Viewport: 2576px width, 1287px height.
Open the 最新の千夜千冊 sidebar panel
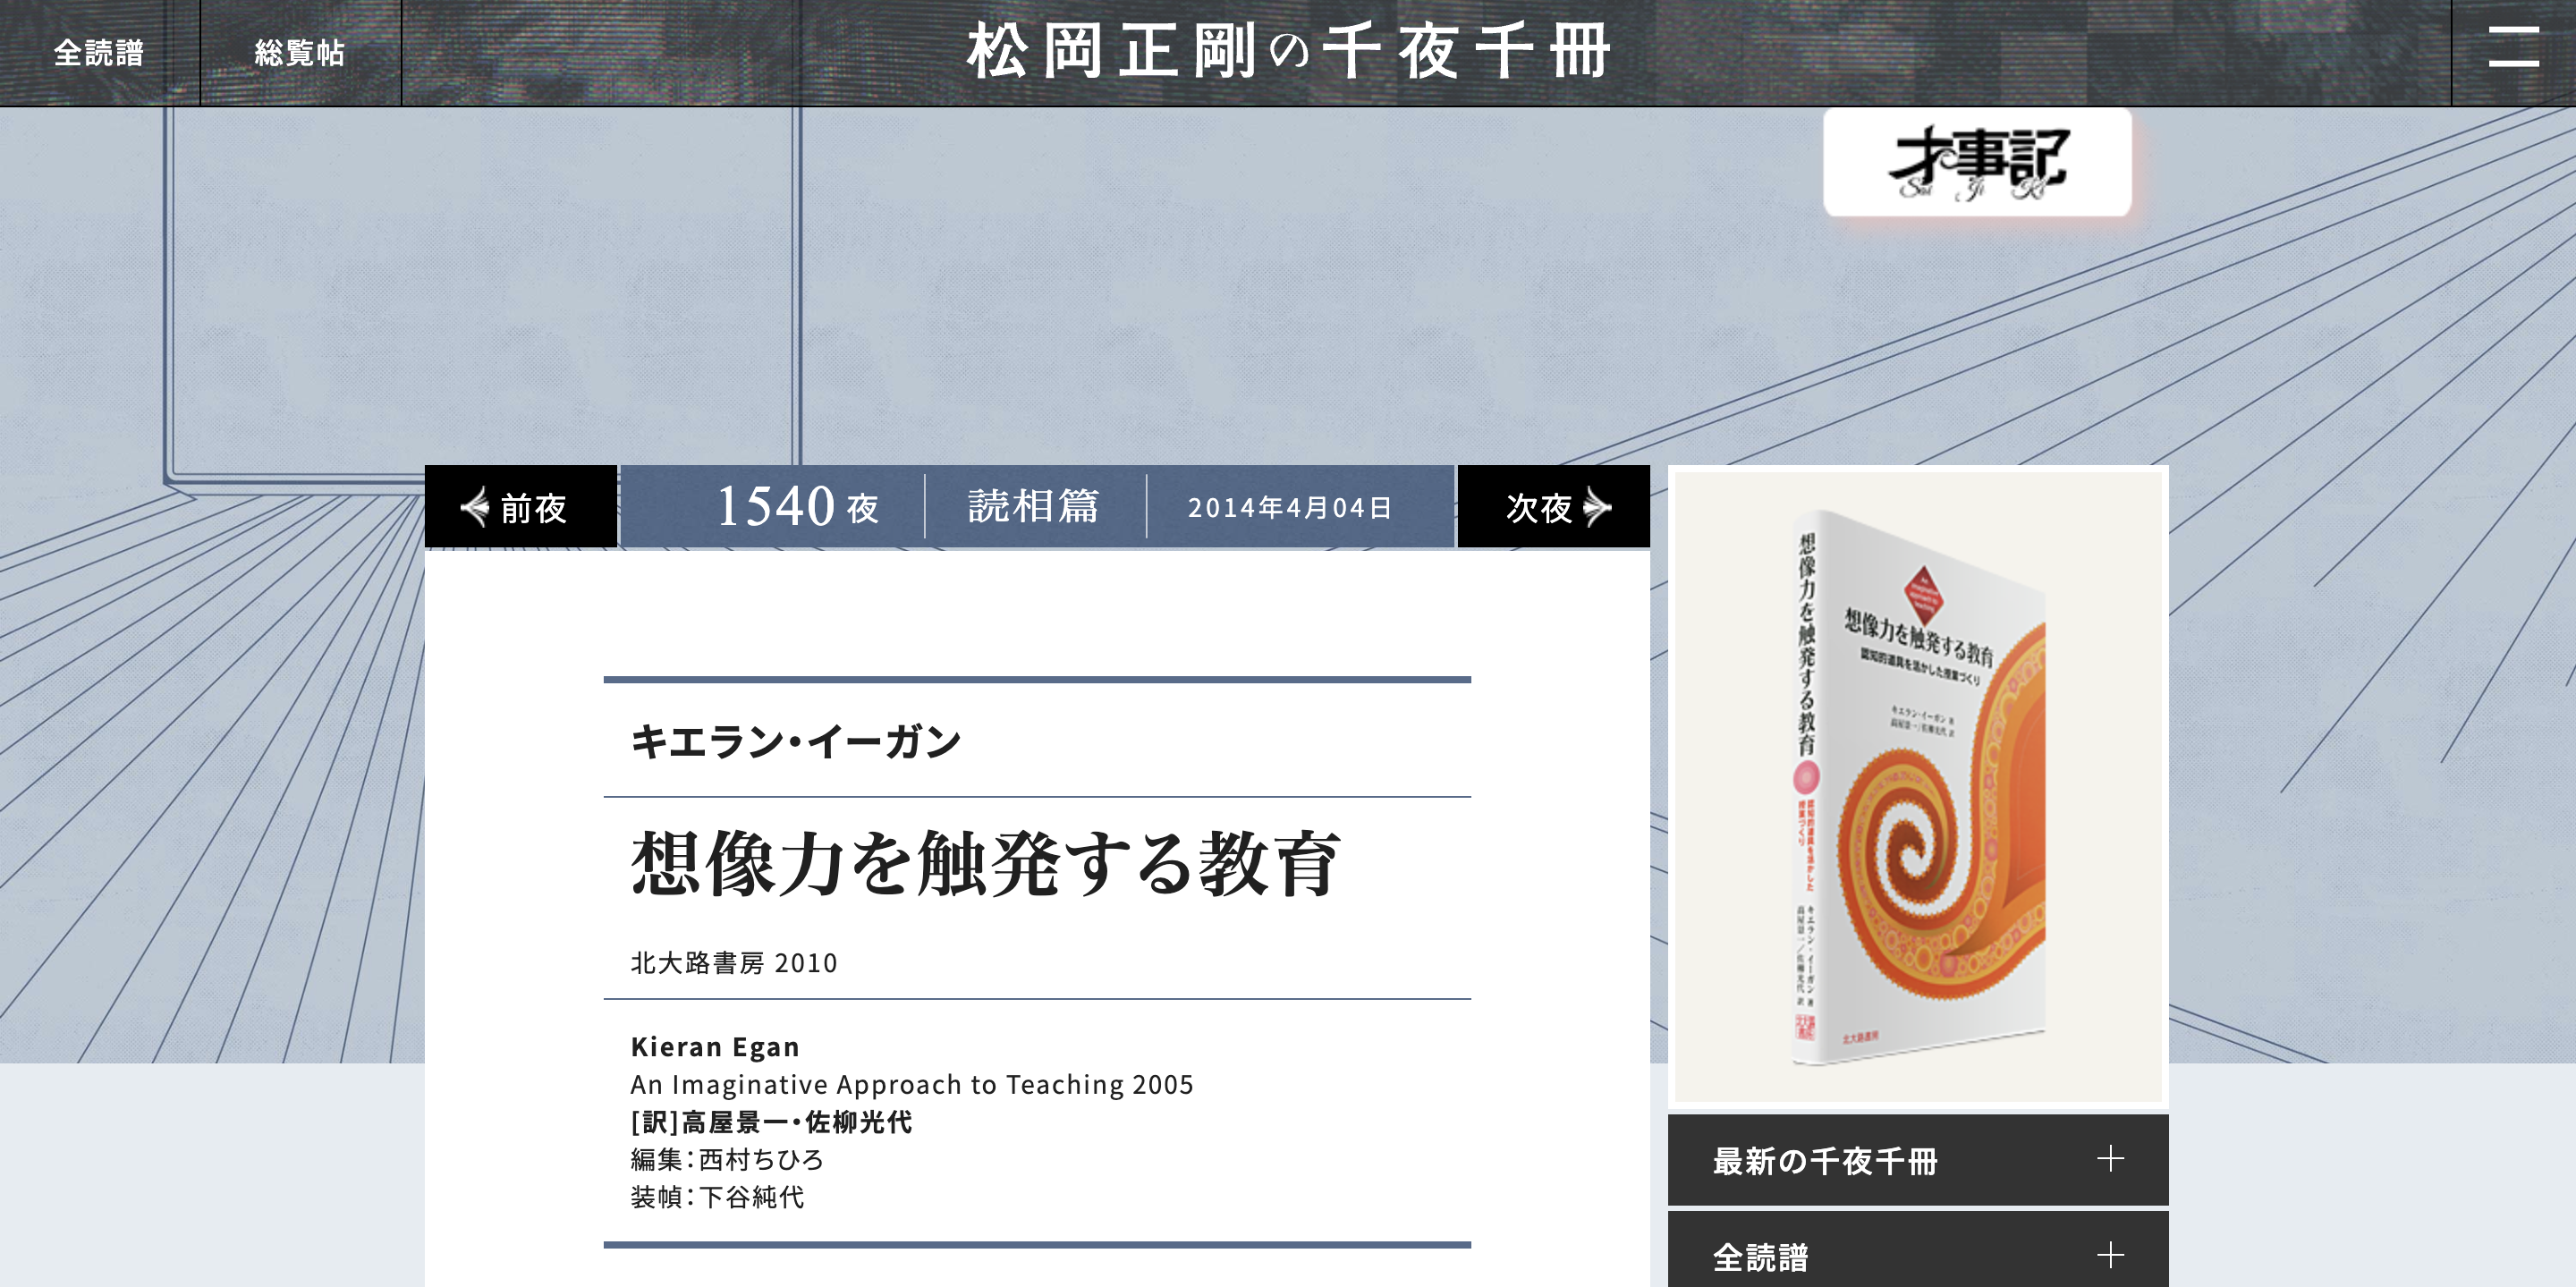[x=1824, y=1160]
